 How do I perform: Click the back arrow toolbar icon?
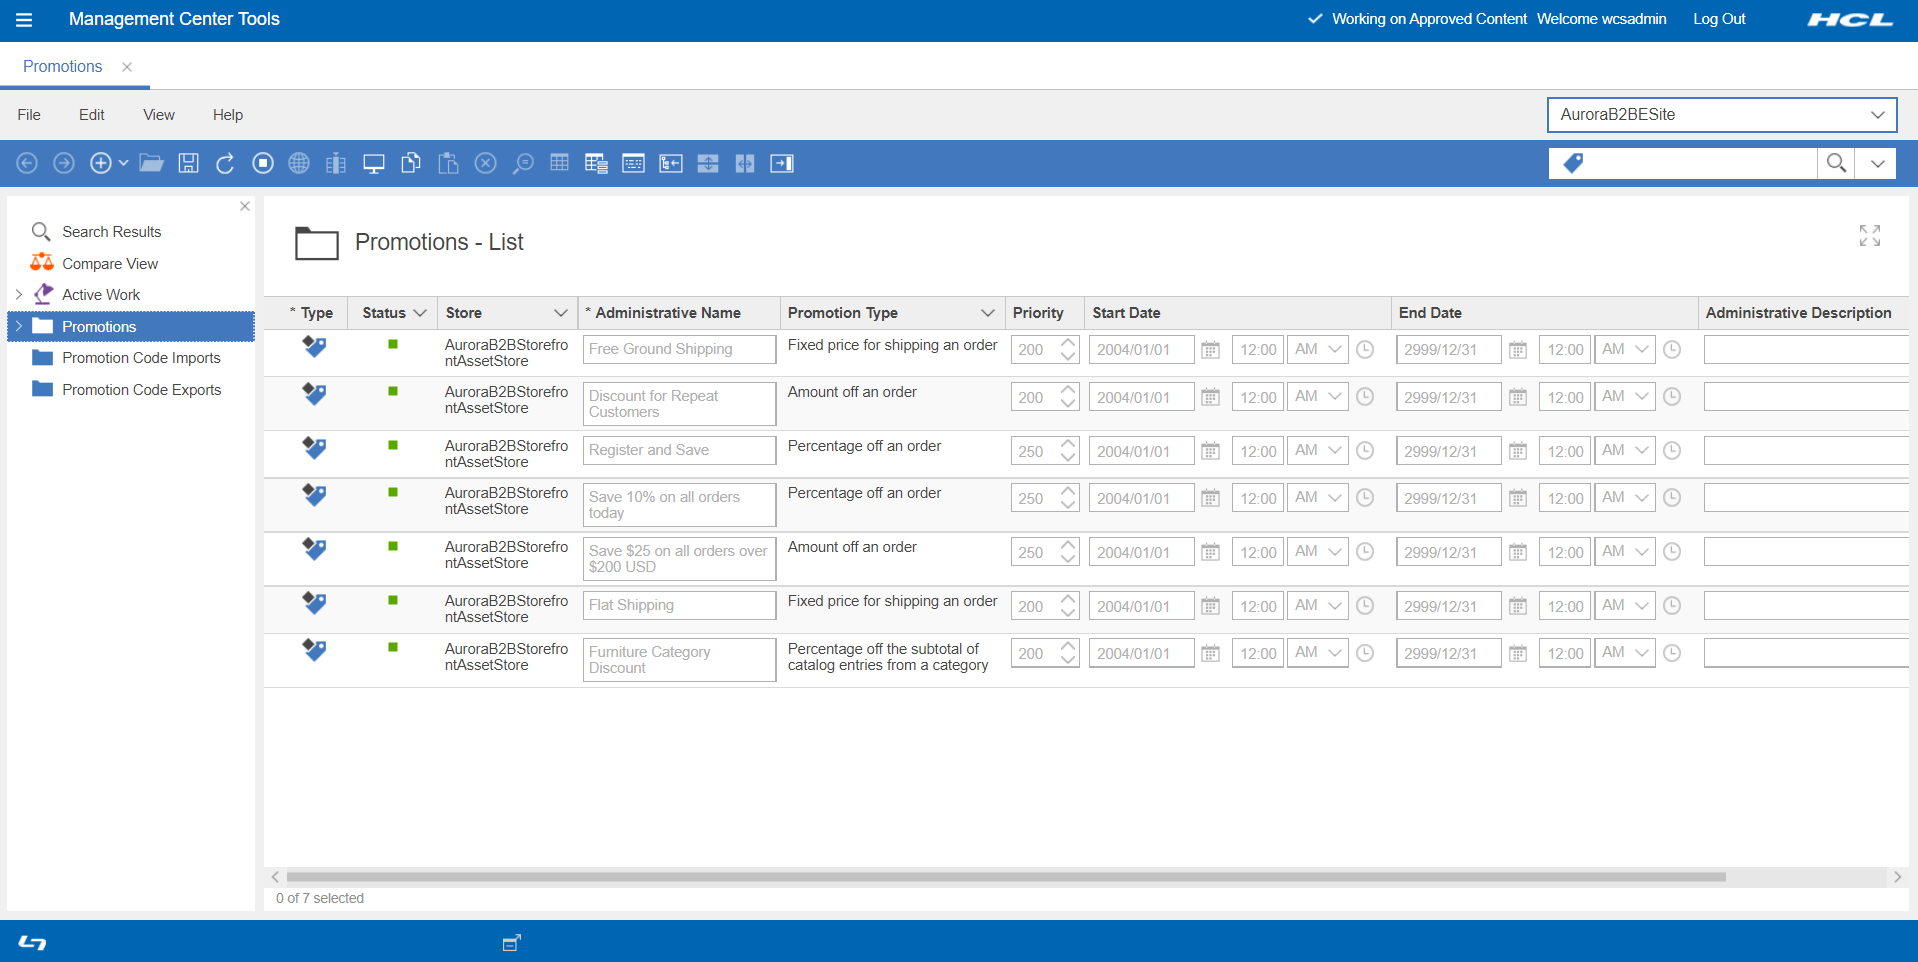point(27,163)
